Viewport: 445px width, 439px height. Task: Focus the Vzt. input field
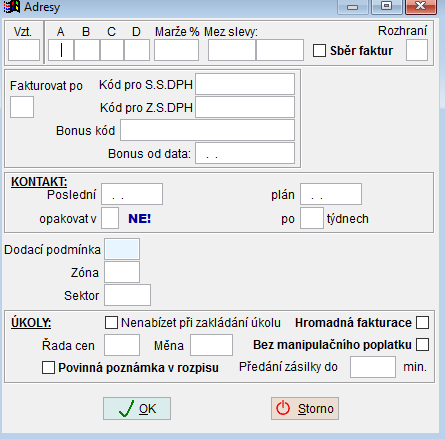[x=24, y=50]
